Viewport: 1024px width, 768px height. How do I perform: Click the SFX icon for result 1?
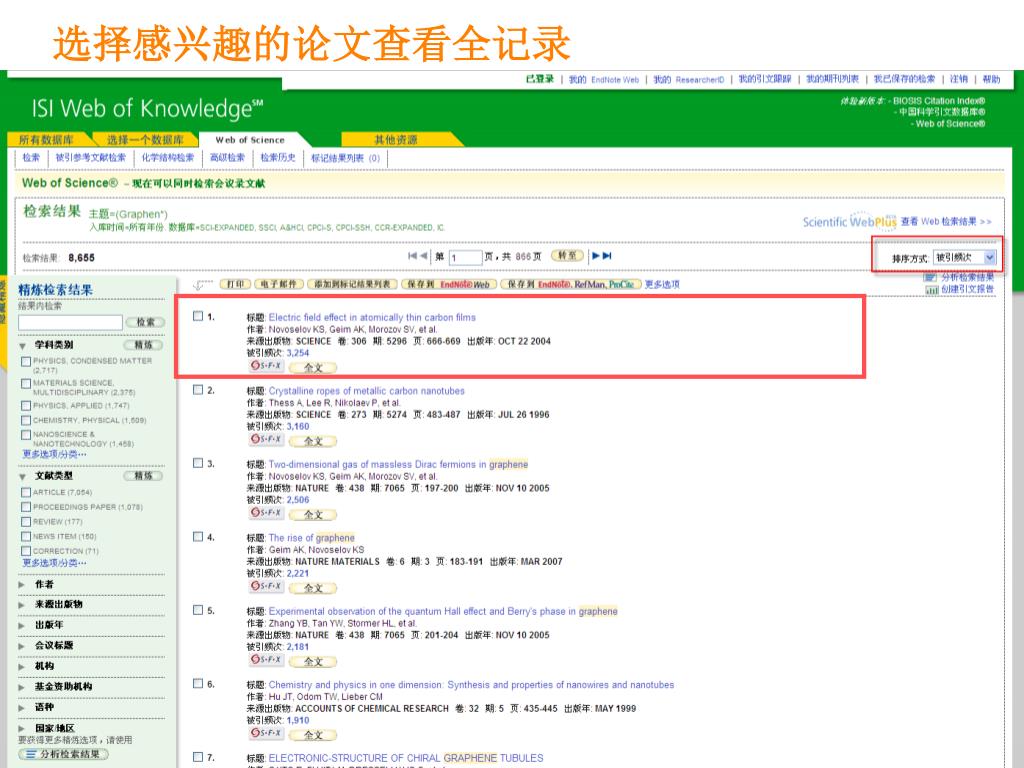tap(266, 366)
